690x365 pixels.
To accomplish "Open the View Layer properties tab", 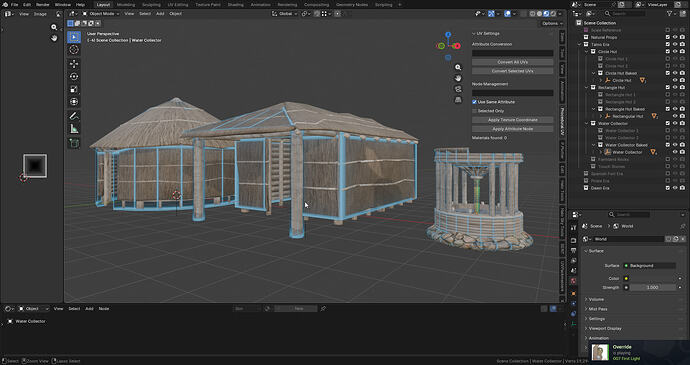I will point(573,261).
